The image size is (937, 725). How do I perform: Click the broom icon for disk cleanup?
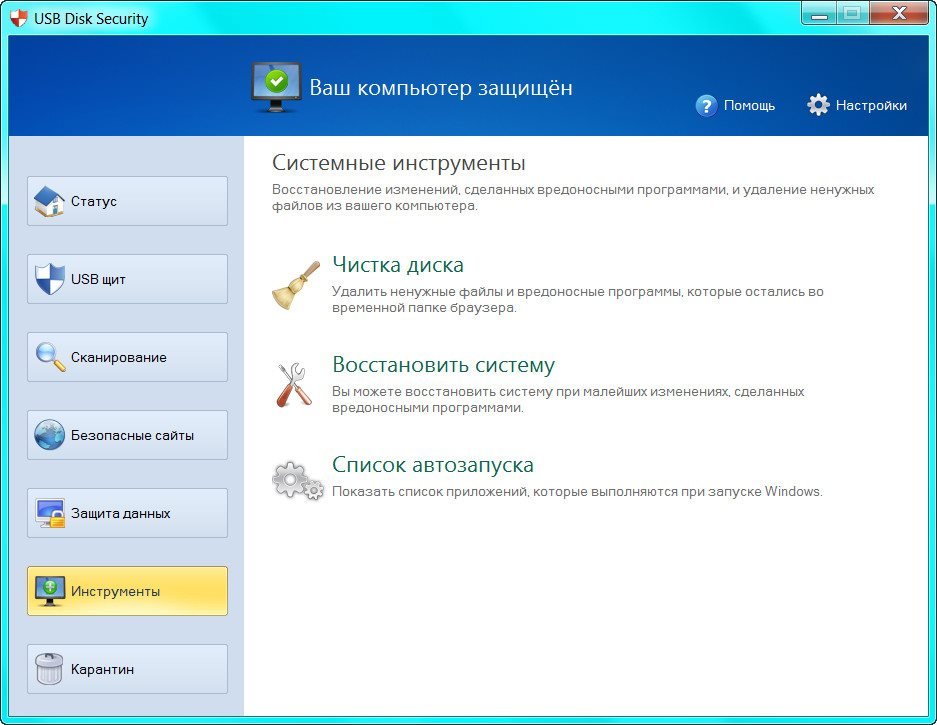click(296, 286)
